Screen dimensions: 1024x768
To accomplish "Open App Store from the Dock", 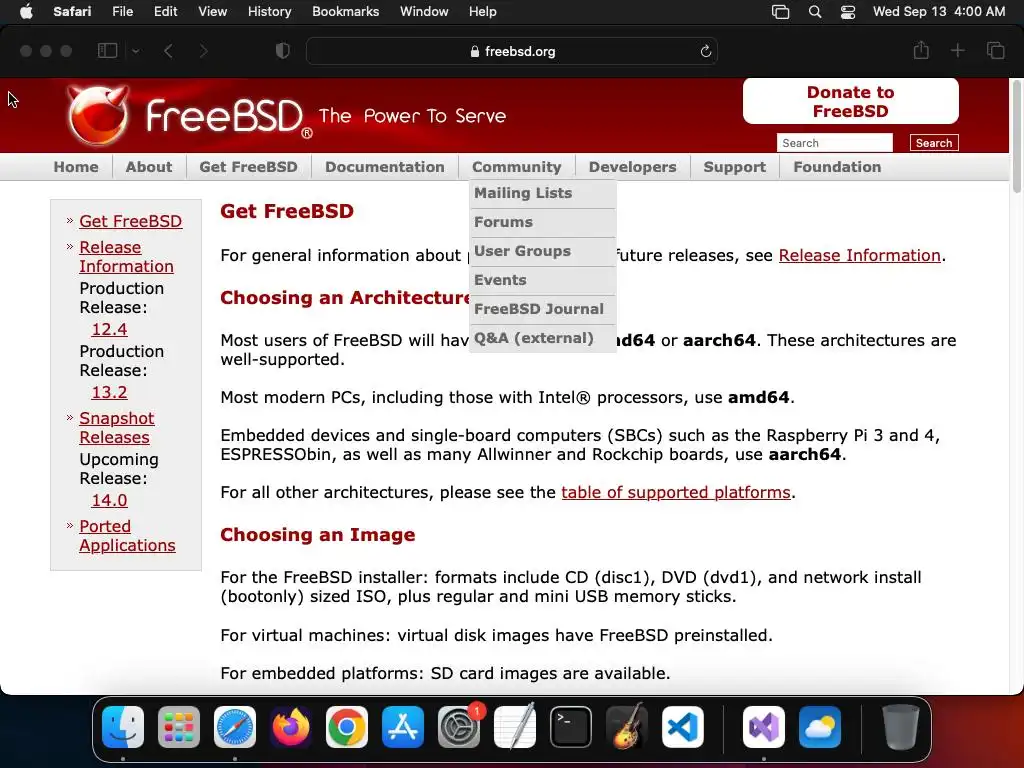I will pyautogui.click(x=403, y=727).
